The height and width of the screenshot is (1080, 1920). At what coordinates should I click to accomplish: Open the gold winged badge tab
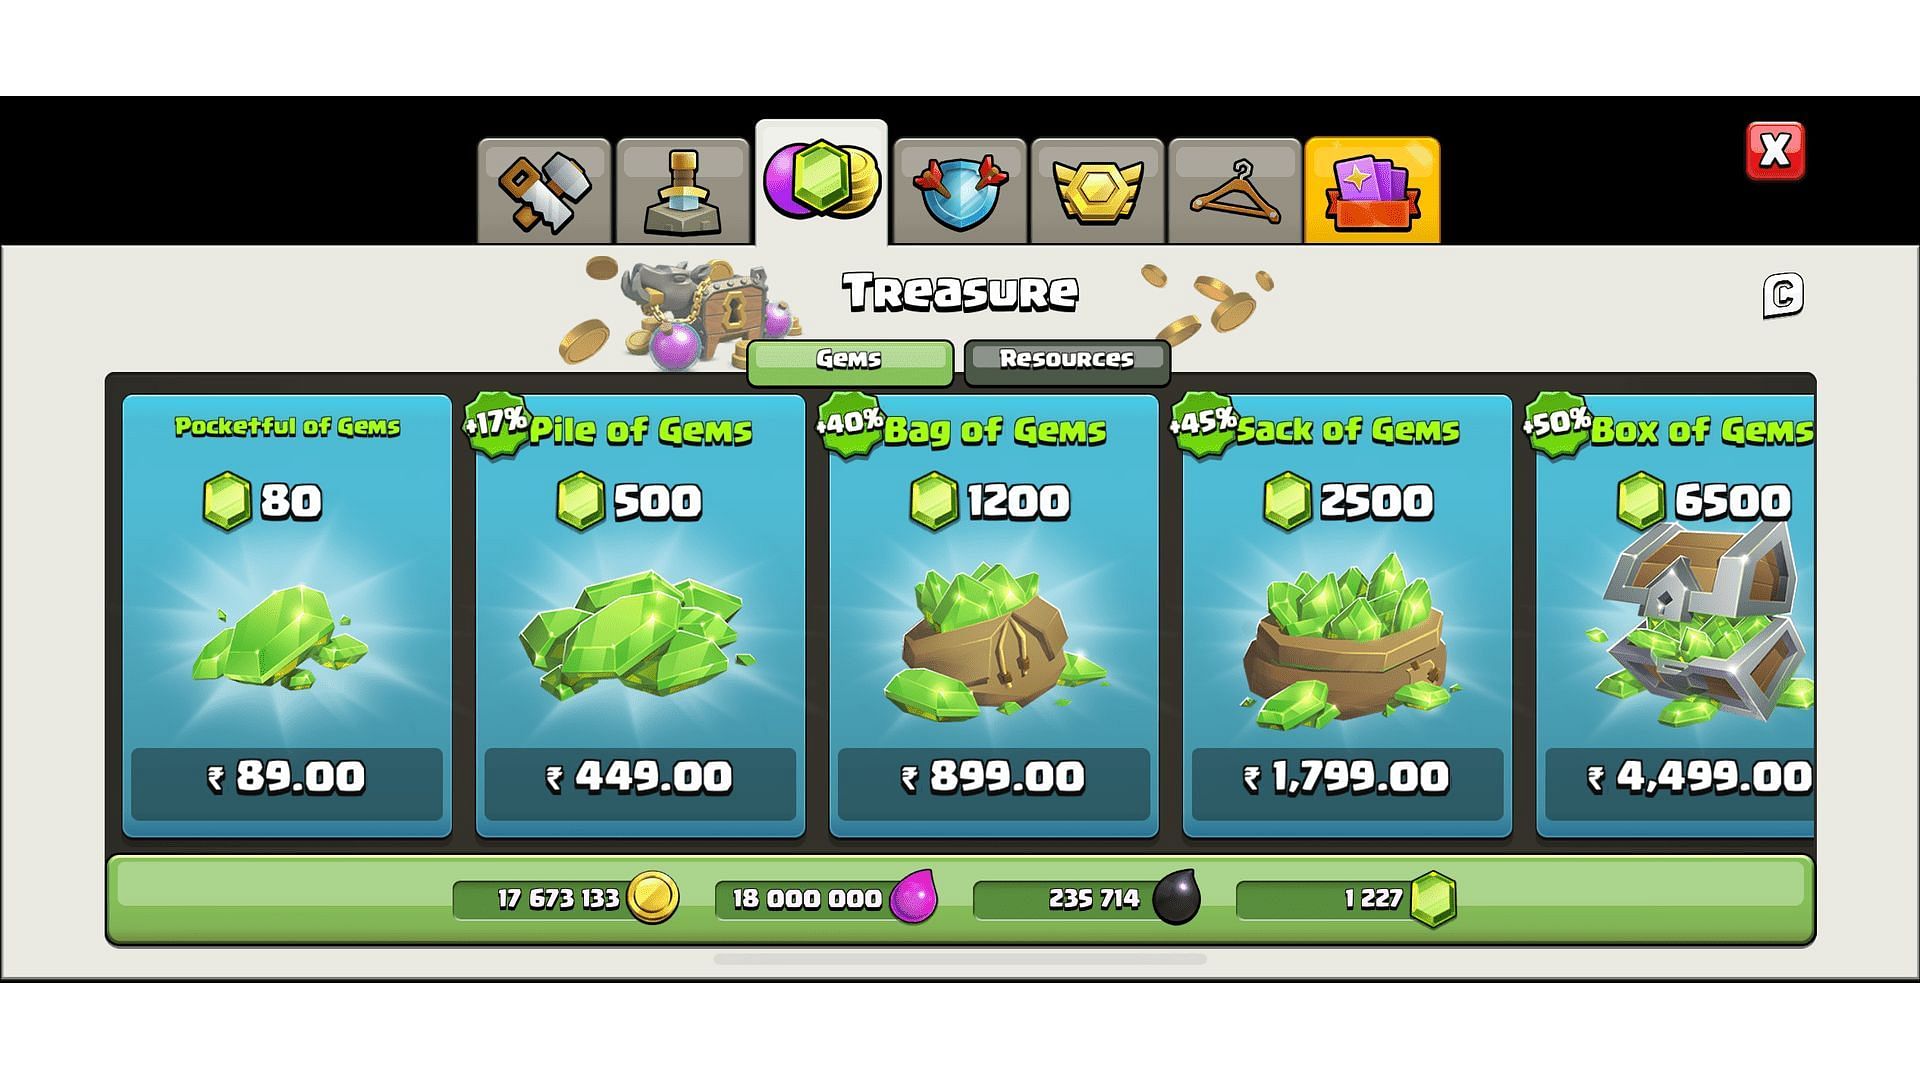(x=1097, y=191)
